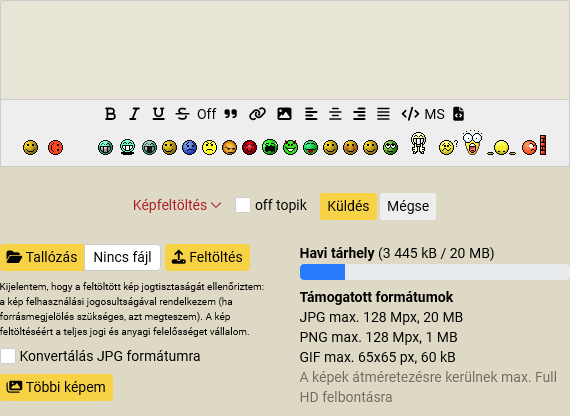Image resolution: width=570 pixels, height=416 pixels.
Task: Click the 'PNG max. 128 Mpx, 1 MB' line
Action: coord(378,337)
